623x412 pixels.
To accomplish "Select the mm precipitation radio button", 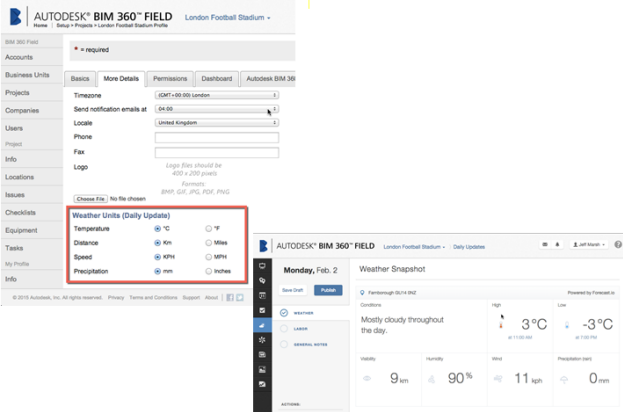I will (157, 271).
